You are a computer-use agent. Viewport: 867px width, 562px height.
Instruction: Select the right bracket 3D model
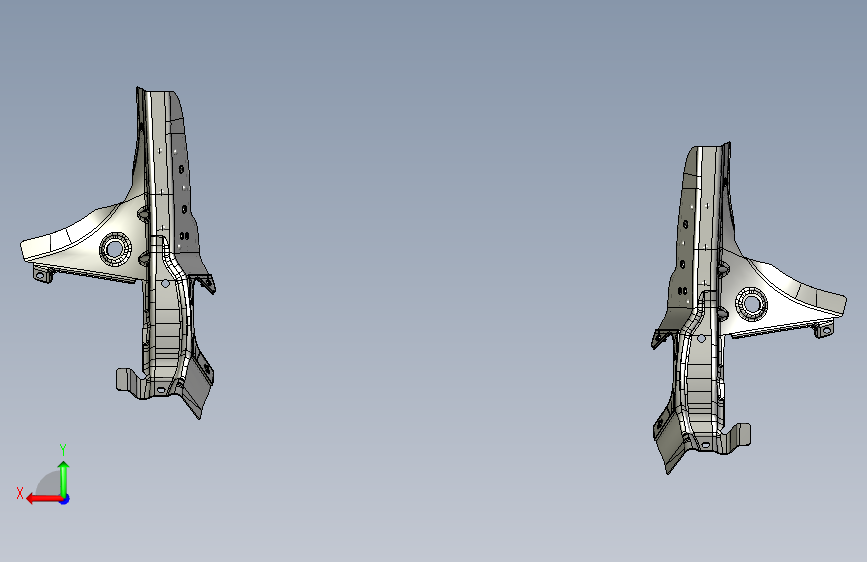(749, 308)
